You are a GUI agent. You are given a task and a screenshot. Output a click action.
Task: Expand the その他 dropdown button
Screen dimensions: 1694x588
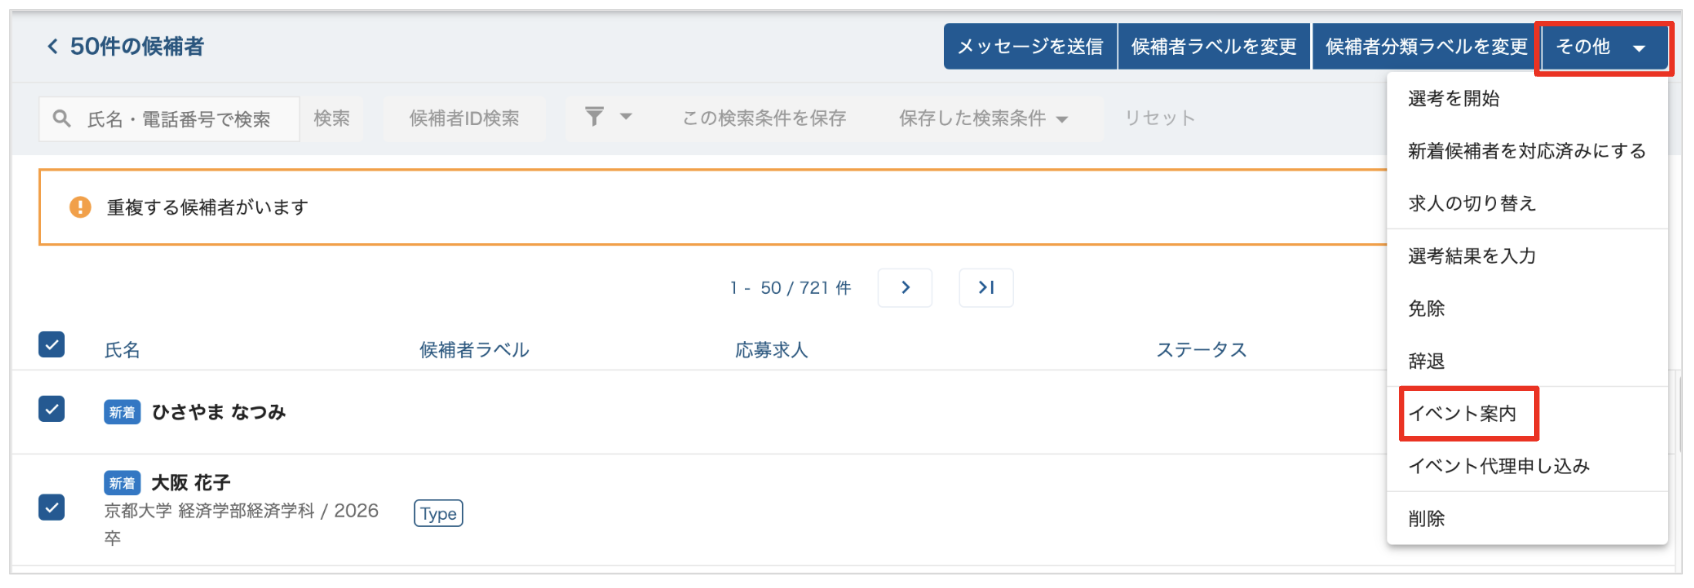pos(1603,47)
